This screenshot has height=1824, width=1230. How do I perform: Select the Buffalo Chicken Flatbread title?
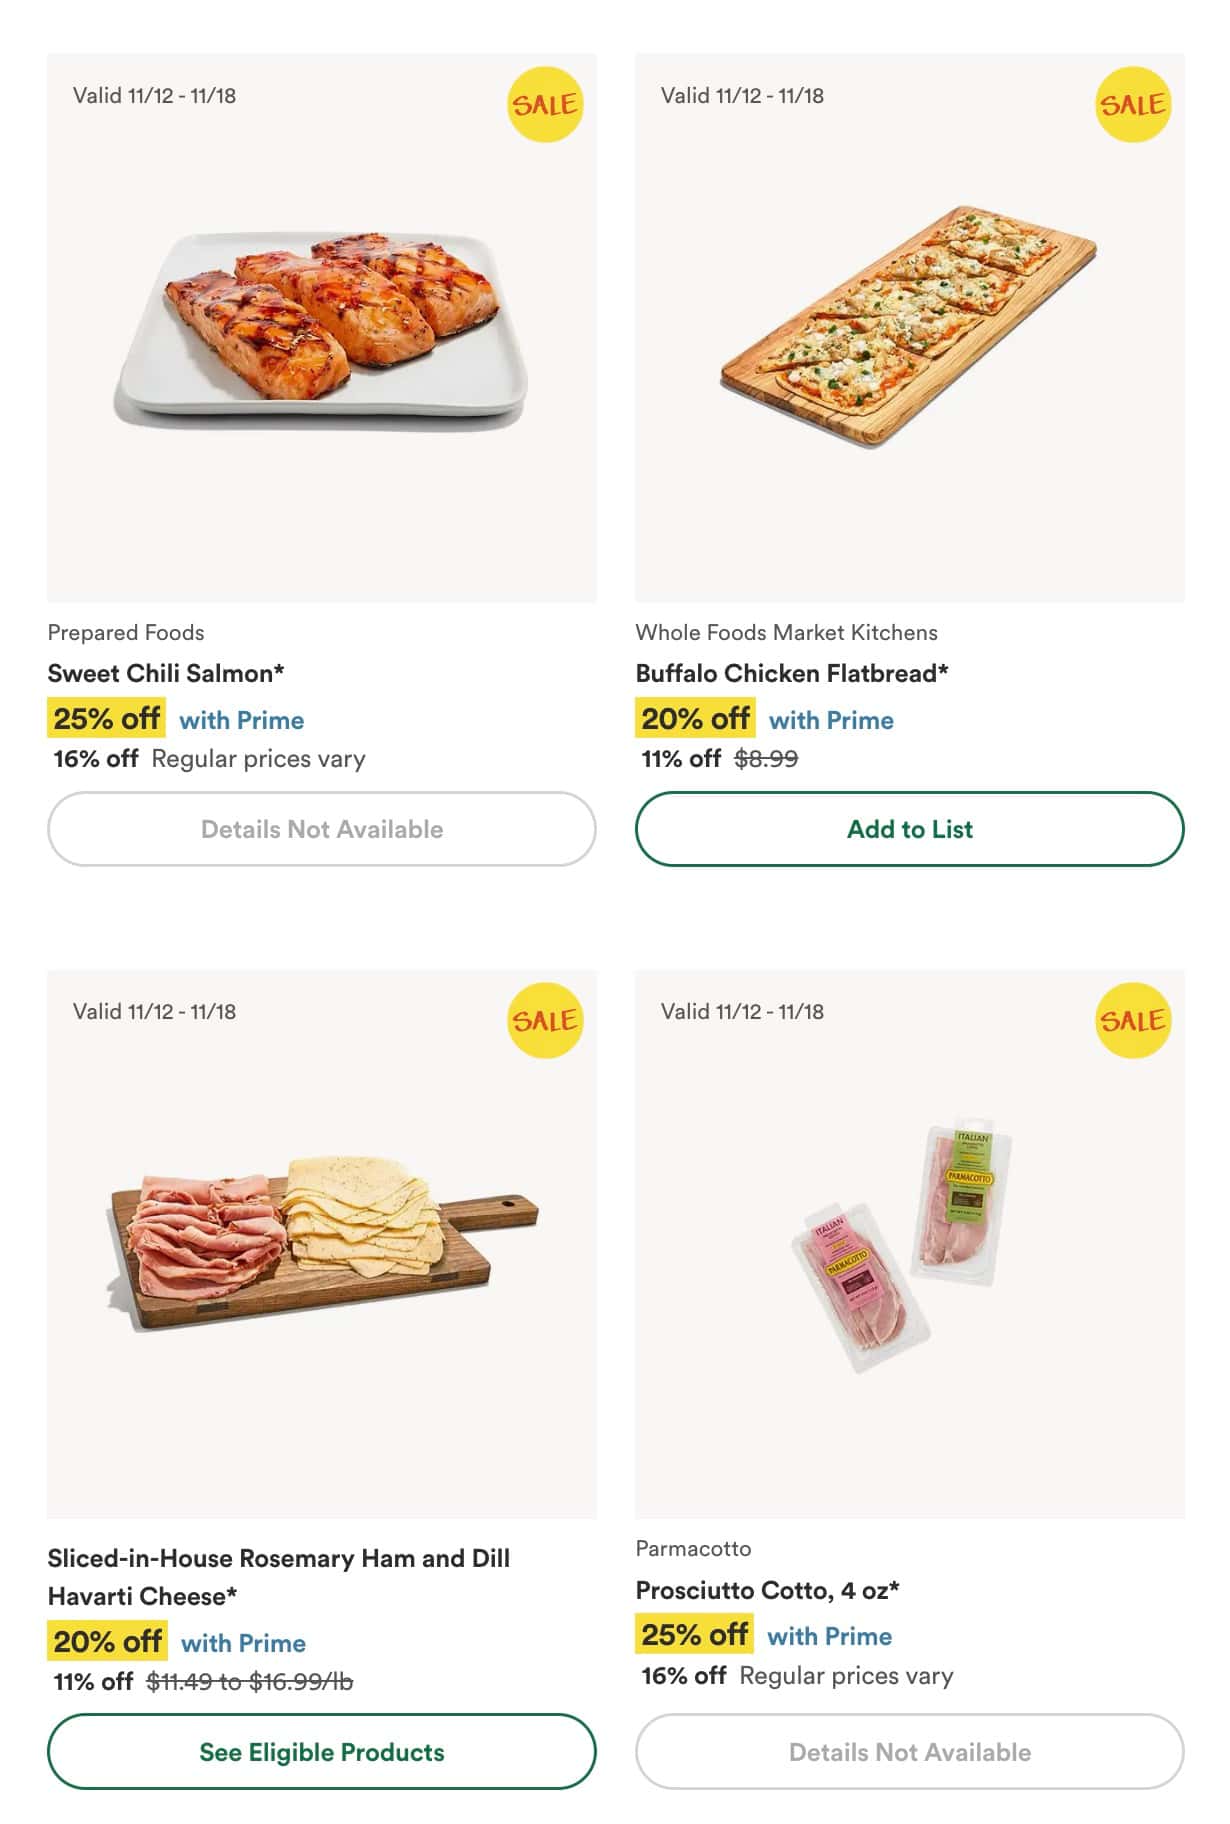[x=792, y=673]
